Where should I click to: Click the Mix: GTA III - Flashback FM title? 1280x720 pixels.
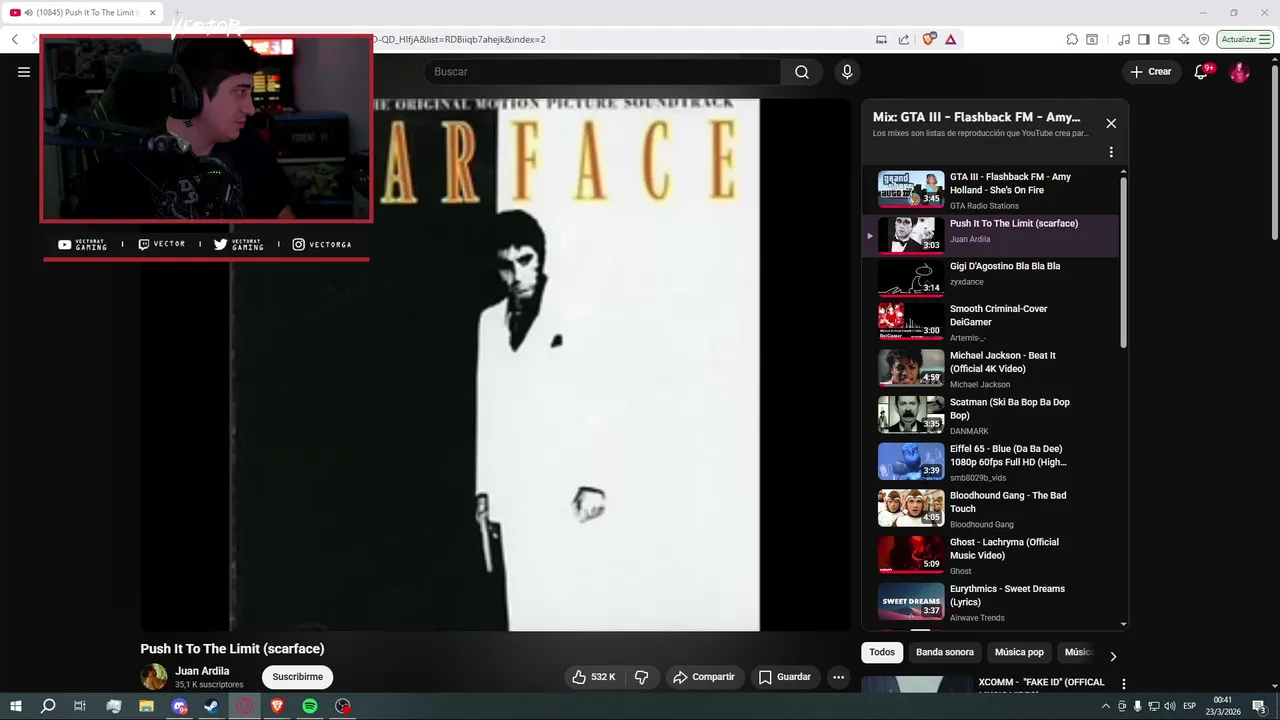click(x=976, y=117)
